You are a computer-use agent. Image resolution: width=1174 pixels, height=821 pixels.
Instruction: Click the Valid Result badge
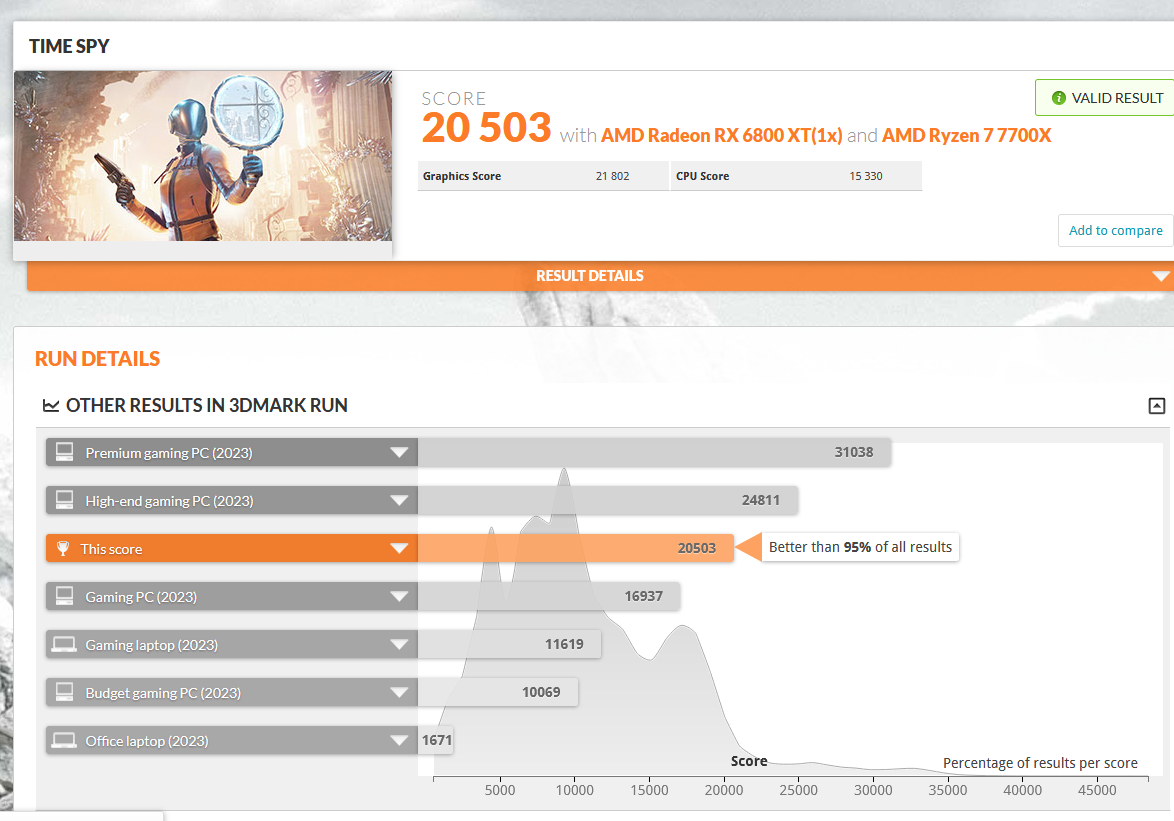tap(1104, 98)
